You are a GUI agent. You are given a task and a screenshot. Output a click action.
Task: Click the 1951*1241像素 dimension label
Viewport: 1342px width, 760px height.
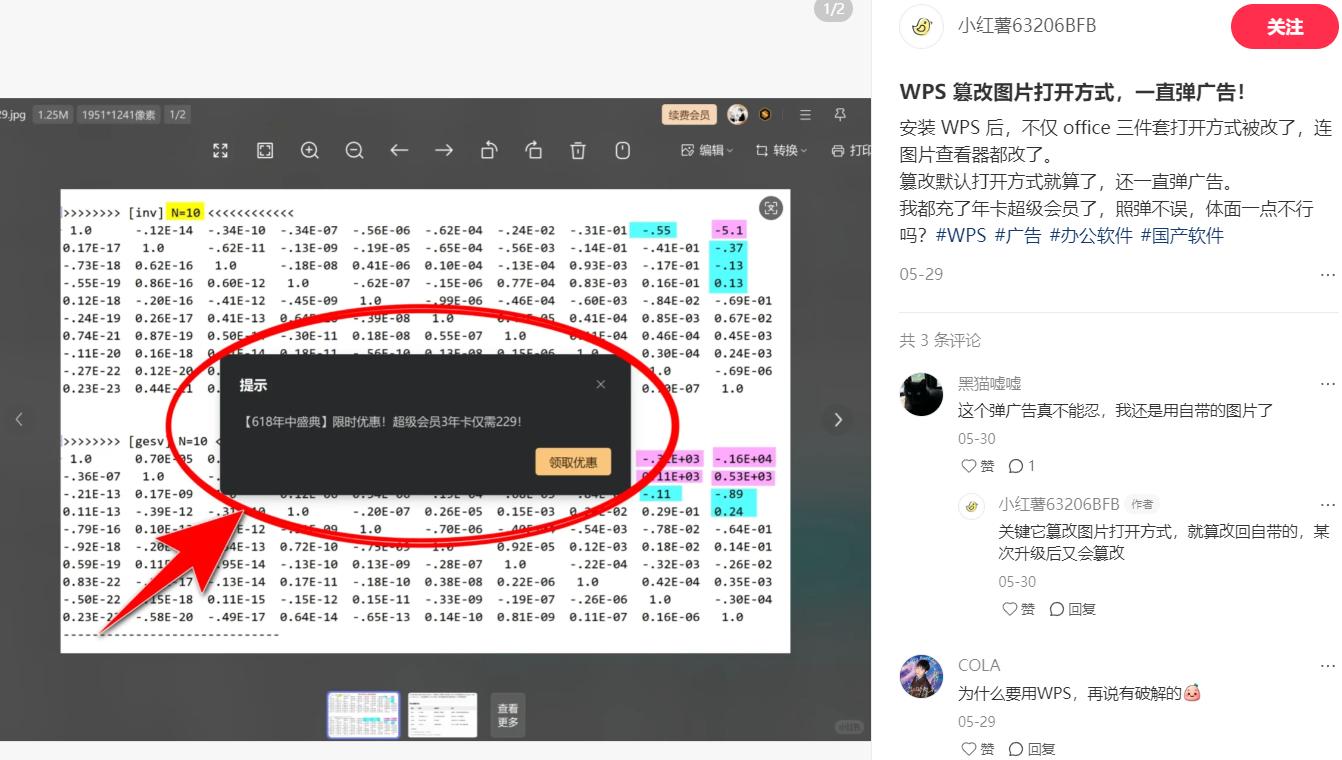119,115
